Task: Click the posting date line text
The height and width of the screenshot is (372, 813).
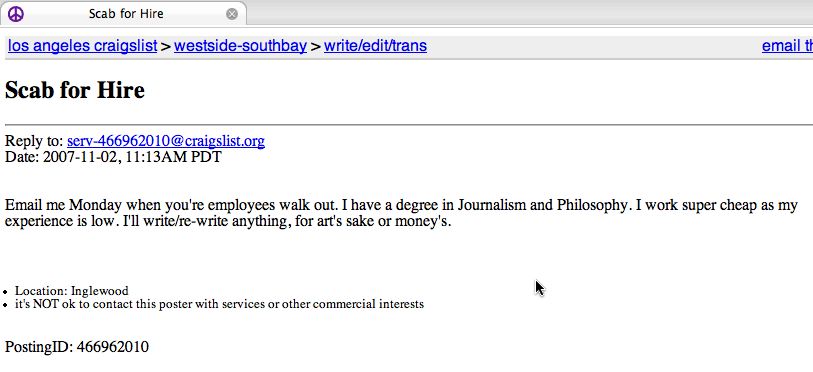Action: coord(113,157)
